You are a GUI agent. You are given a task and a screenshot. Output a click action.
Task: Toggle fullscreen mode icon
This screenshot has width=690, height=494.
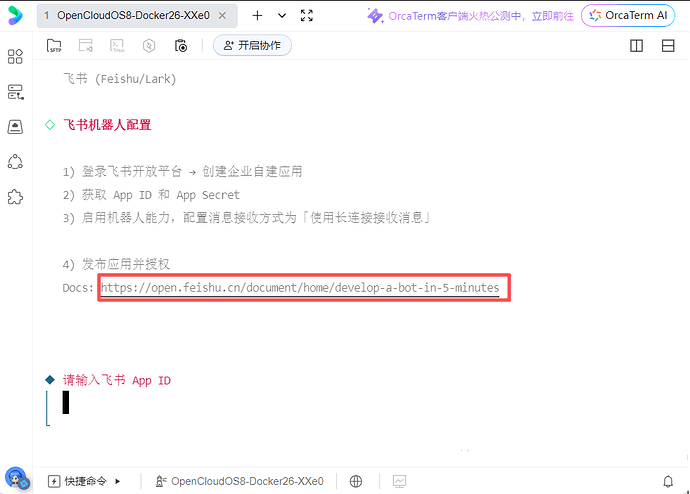[x=307, y=16]
